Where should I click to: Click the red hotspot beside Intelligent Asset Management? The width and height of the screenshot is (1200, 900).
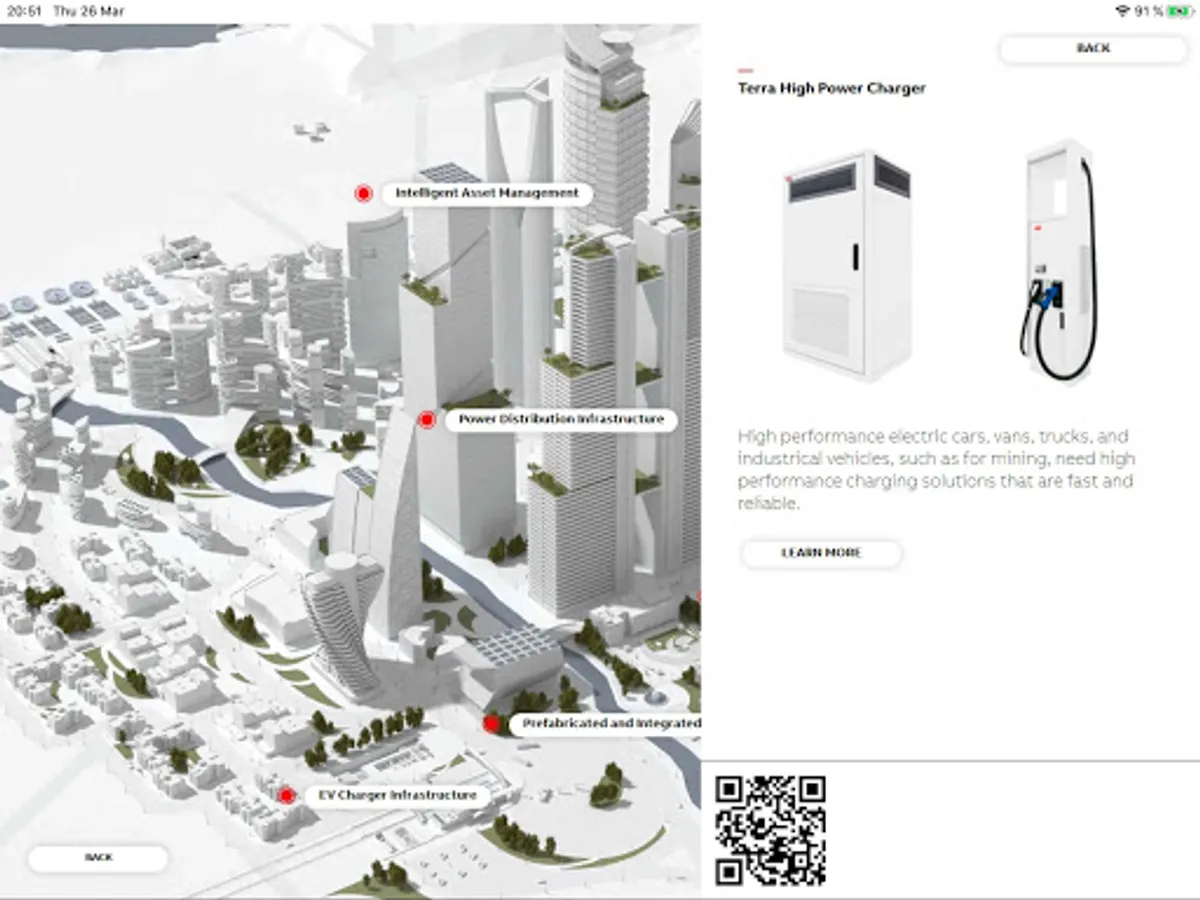[x=363, y=193]
